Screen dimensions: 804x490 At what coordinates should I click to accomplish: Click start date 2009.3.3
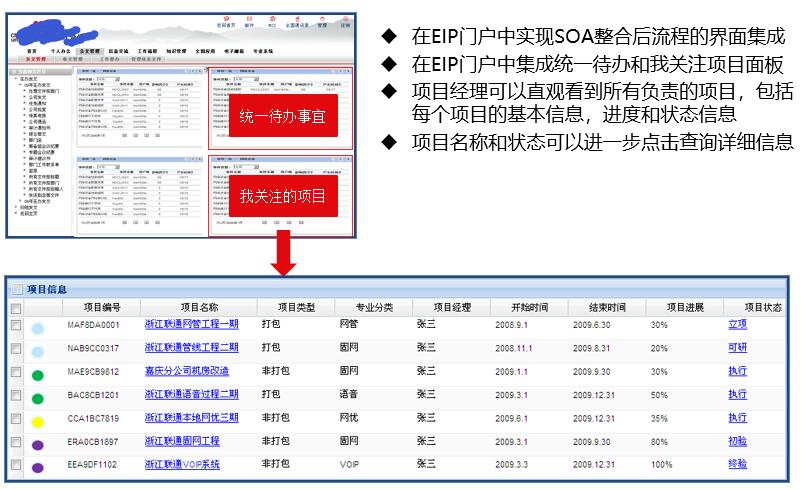512,465
